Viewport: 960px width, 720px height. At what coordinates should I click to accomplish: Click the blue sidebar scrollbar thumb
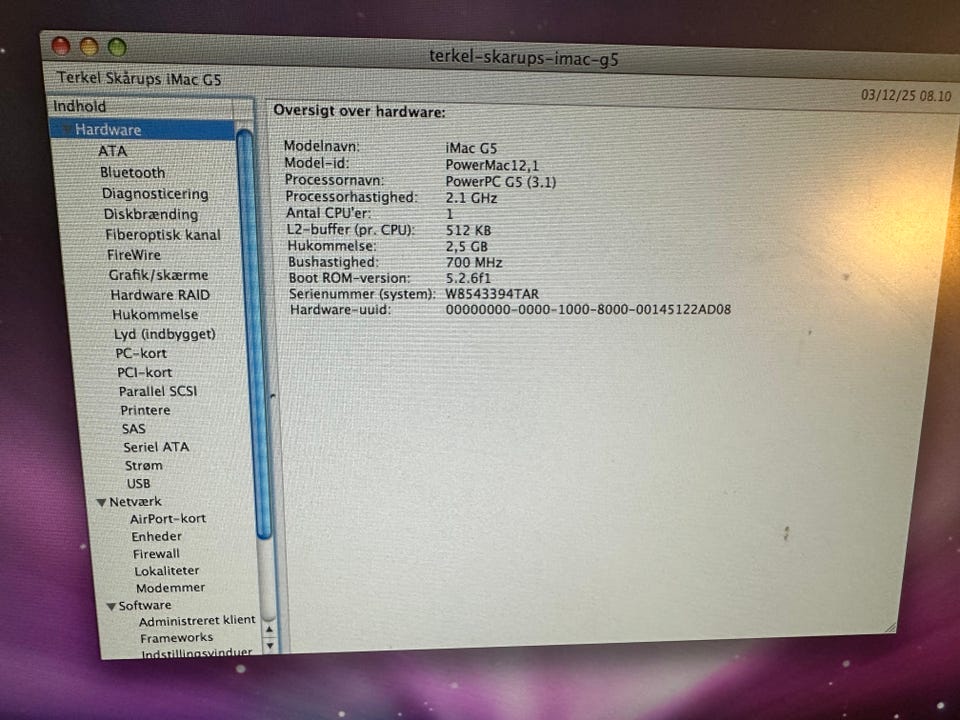pos(252,334)
